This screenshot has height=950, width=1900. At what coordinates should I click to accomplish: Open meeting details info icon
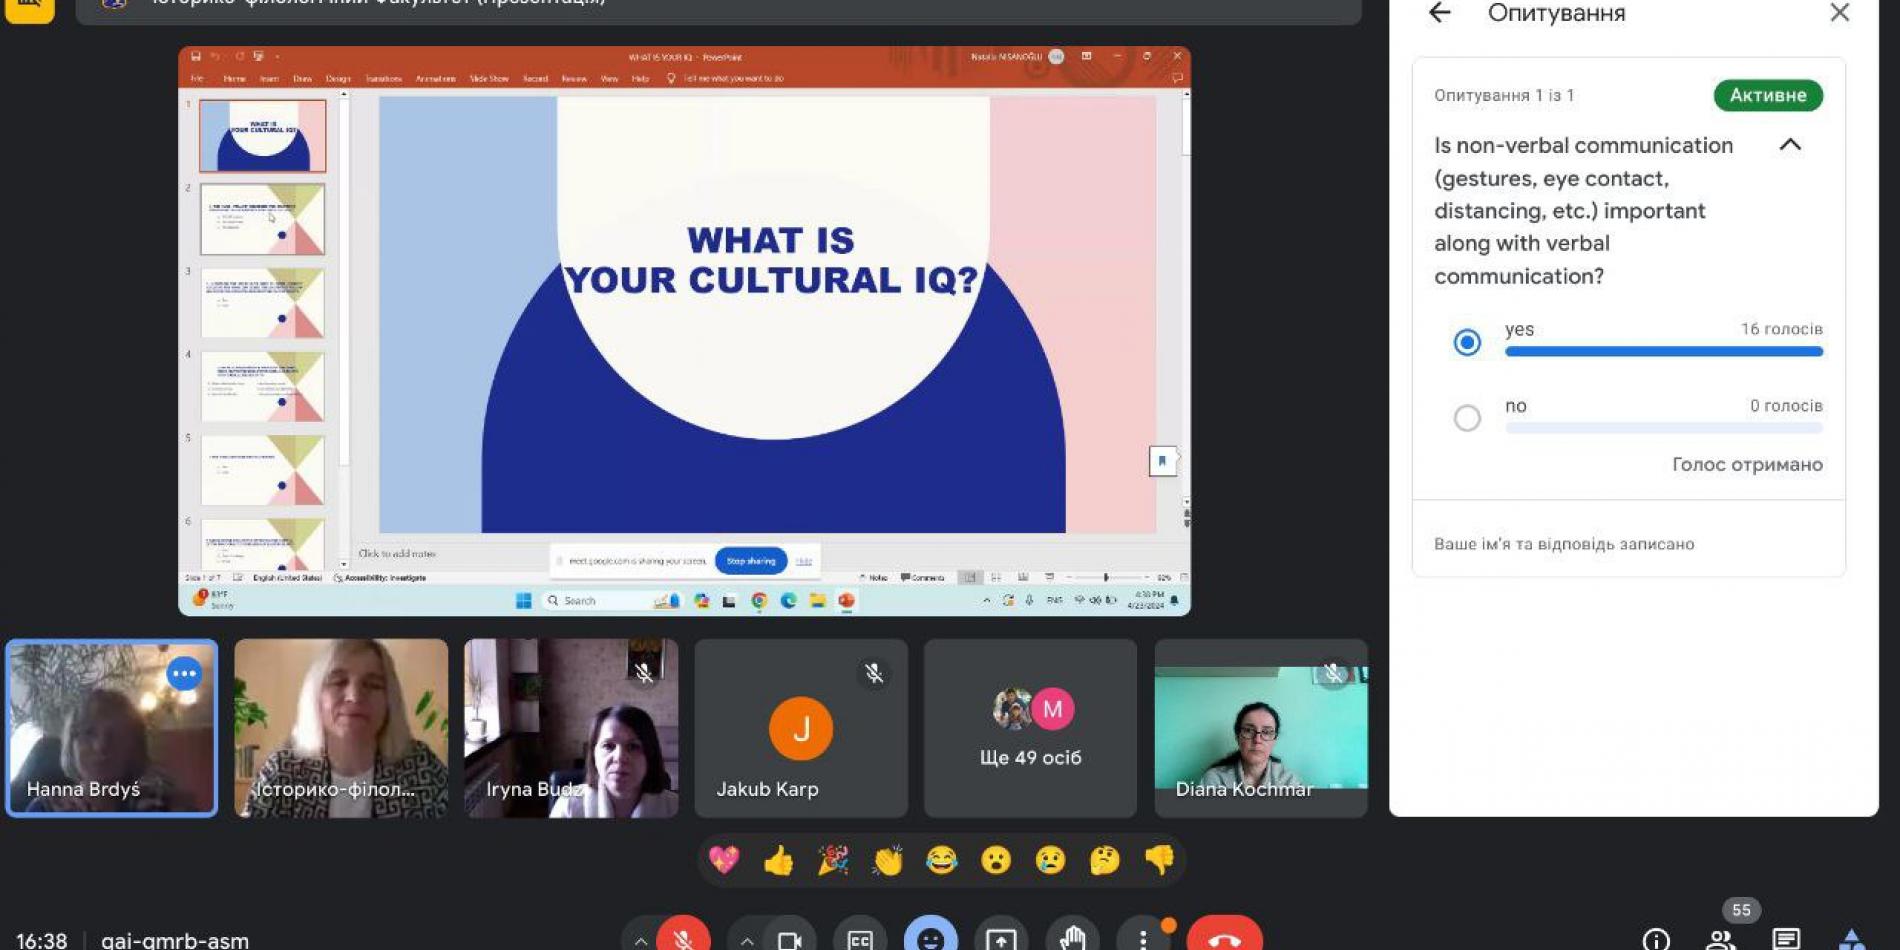[x=1656, y=939]
